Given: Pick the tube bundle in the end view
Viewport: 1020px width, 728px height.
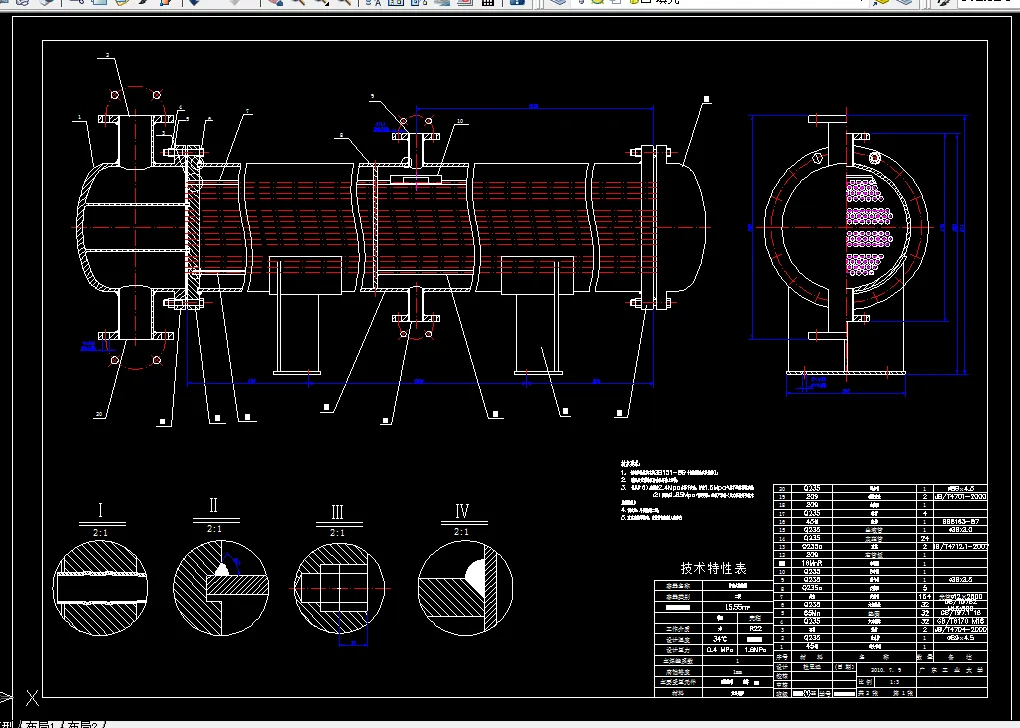Looking at the screenshot, I should [868, 228].
